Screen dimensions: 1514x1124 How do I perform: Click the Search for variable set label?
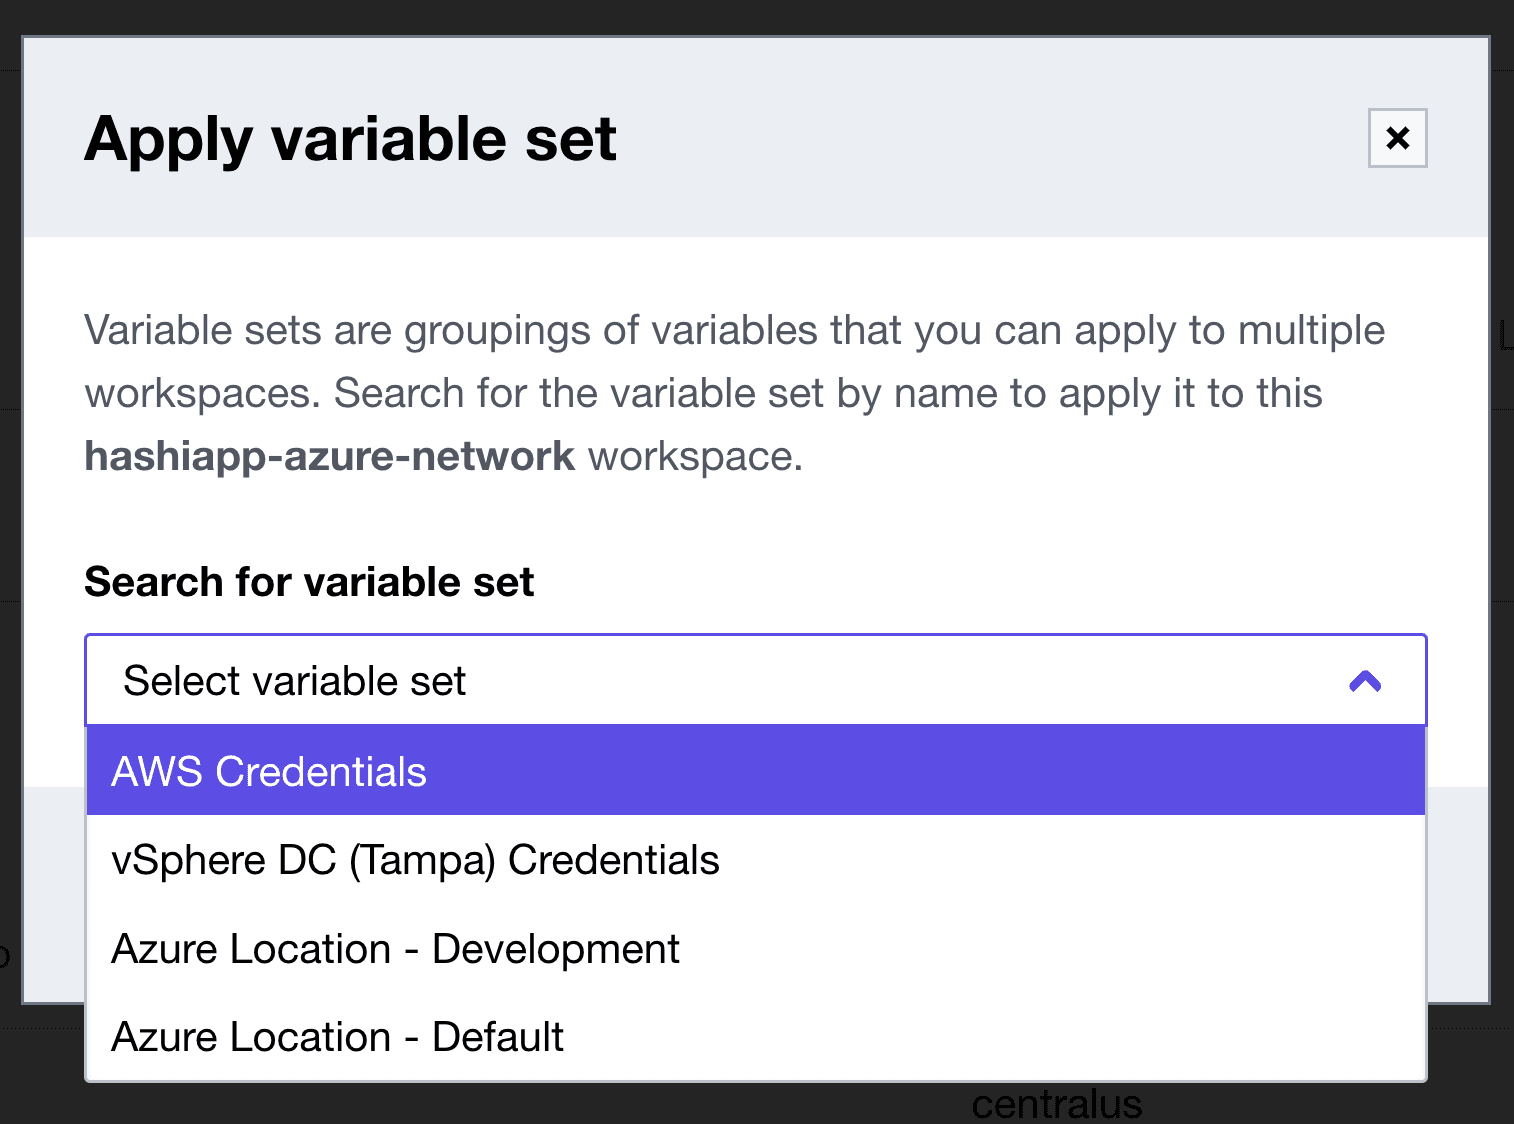[309, 582]
